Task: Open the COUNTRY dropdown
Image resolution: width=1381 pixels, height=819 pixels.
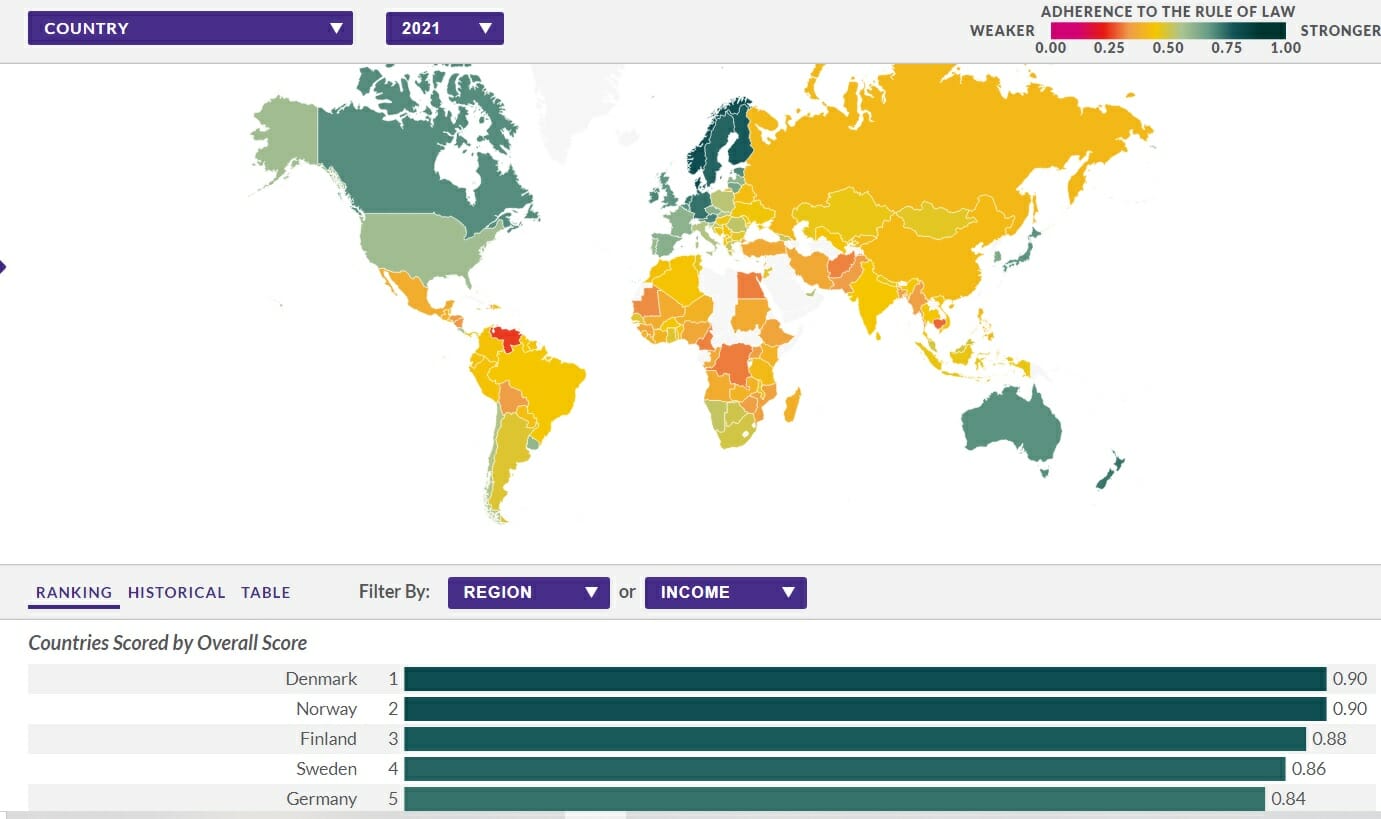Action: coord(190,28)
